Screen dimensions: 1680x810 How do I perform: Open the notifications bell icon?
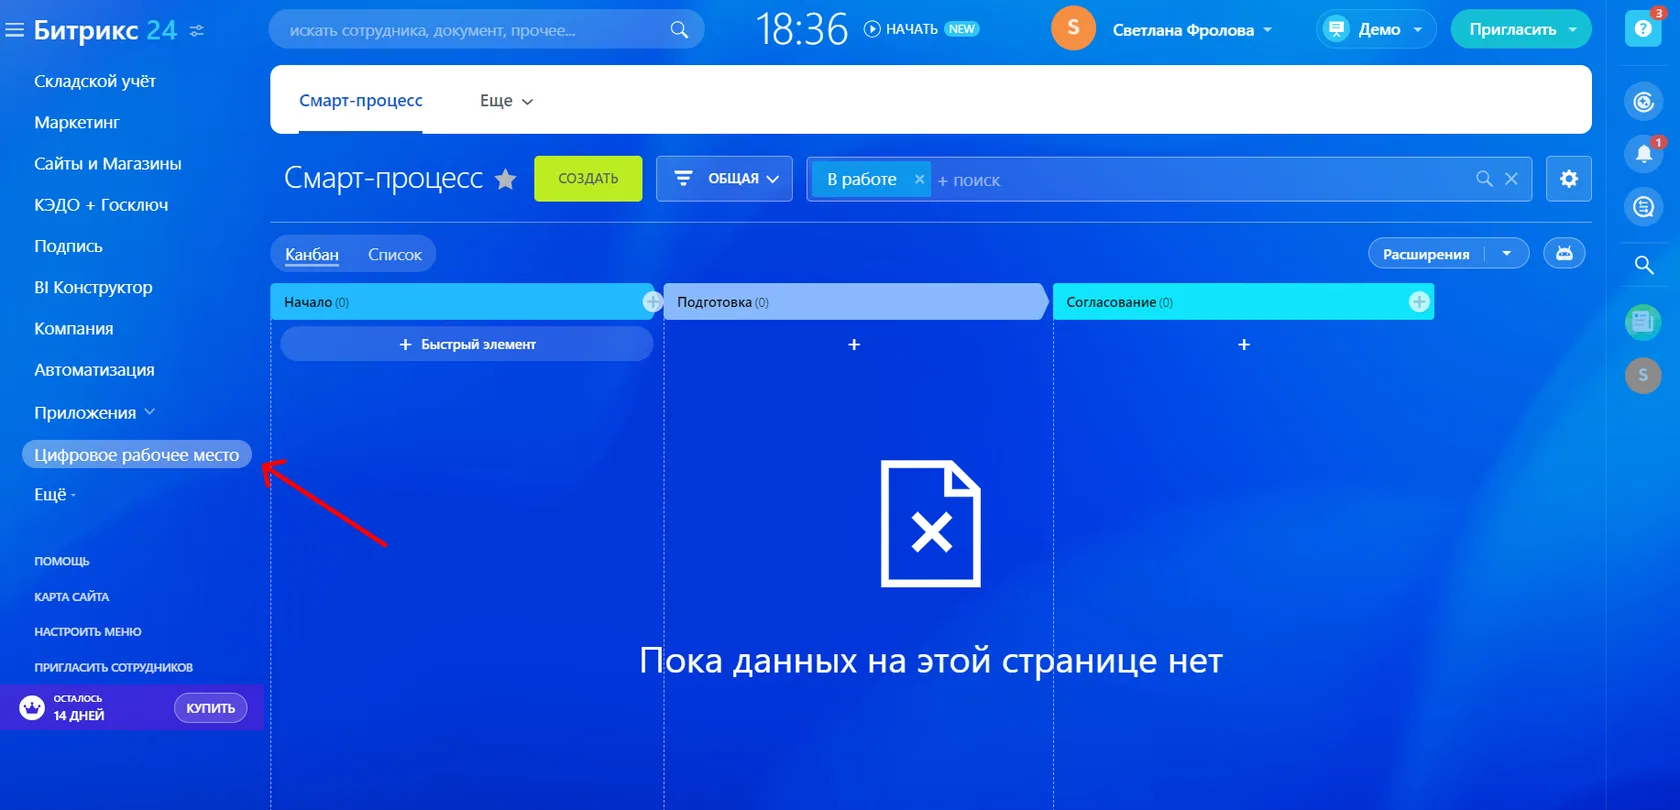[x=1643, y=154]
